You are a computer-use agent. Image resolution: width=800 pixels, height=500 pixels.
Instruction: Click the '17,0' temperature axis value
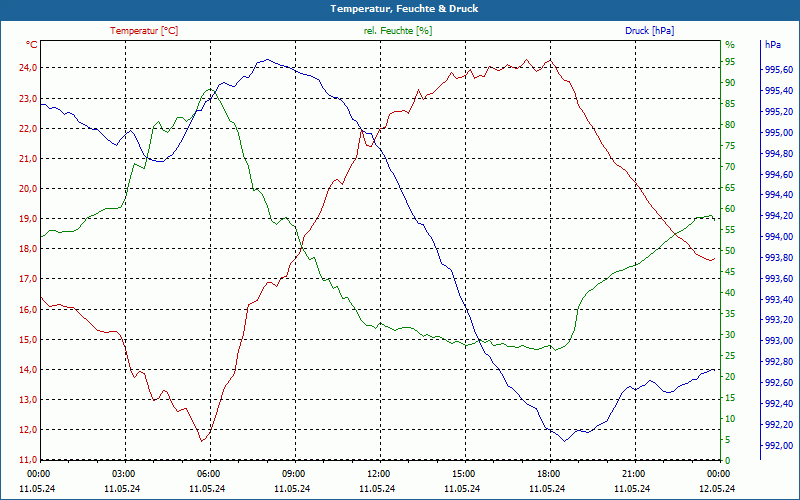pyautogui.click(x=28, y=279)
